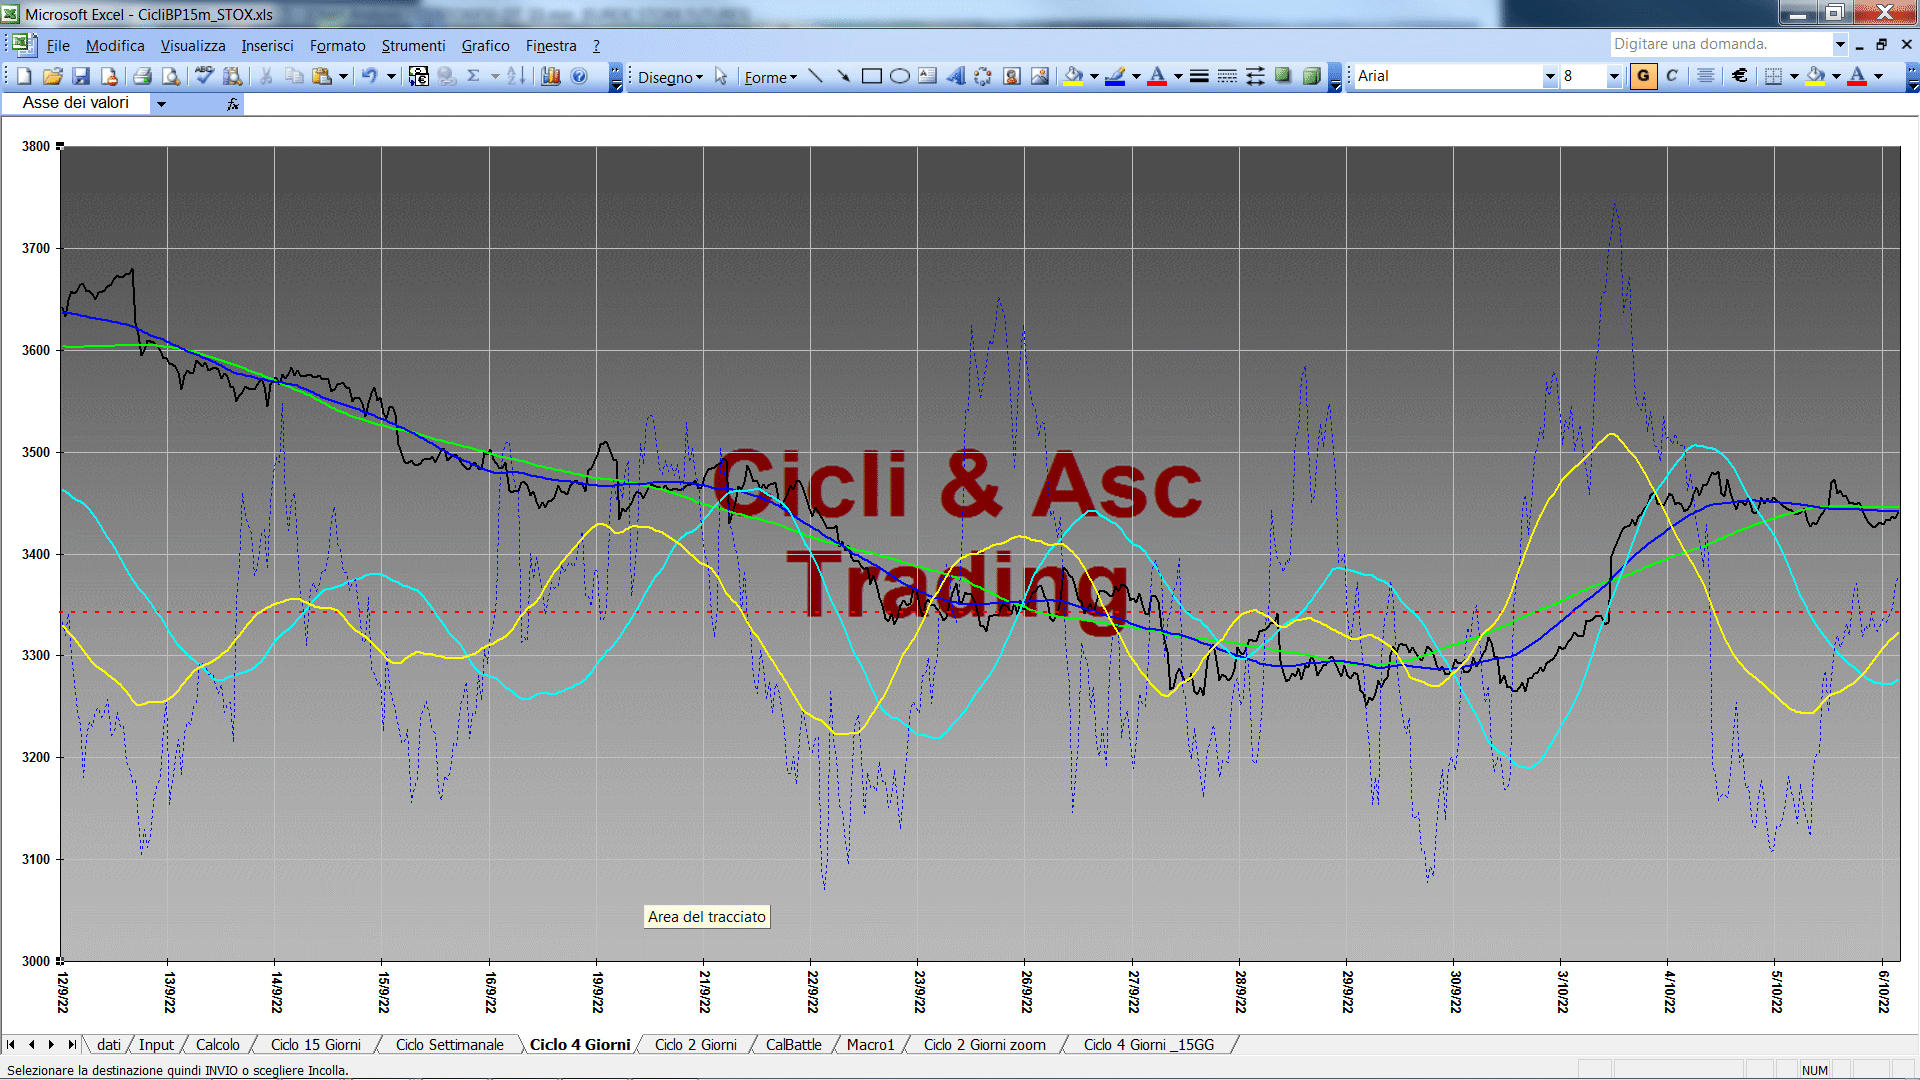Viewport: 1920px width, 1080px height.
Task: Open the Disegno dropdown menu
Action: click(x=670, y=77)
